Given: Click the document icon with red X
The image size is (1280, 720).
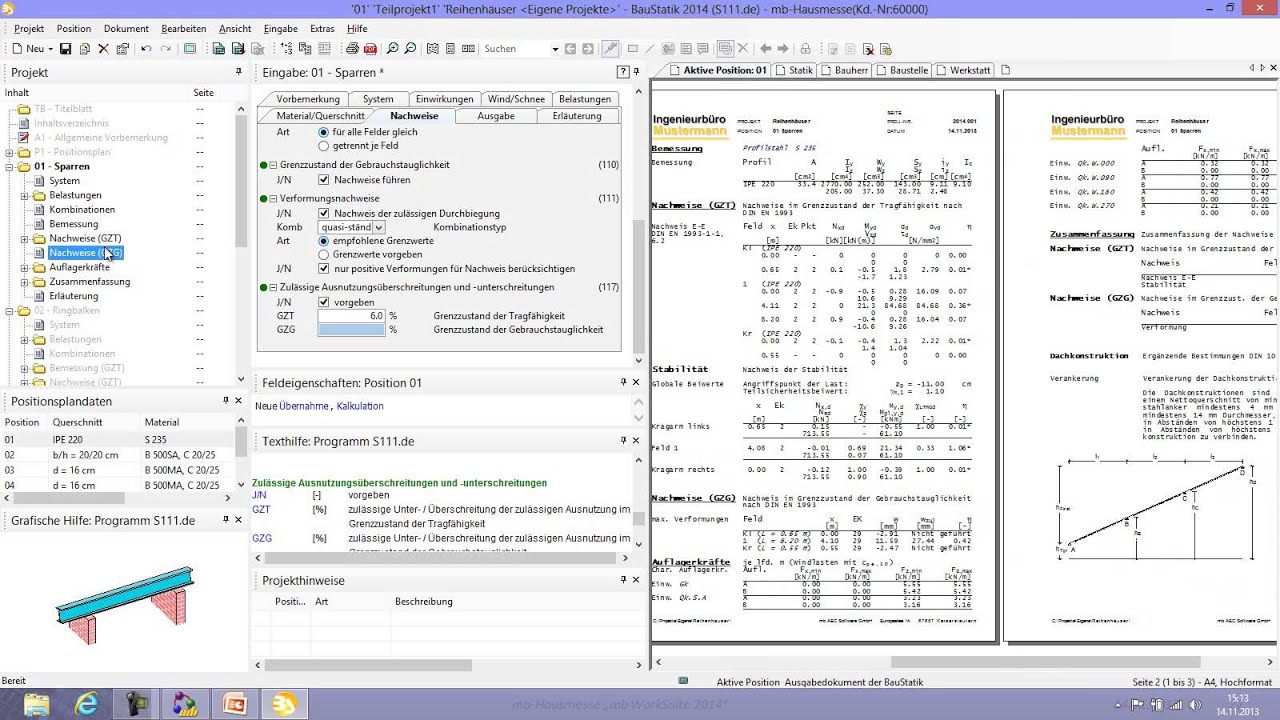Looking at the screenshot, I should 868,49.
